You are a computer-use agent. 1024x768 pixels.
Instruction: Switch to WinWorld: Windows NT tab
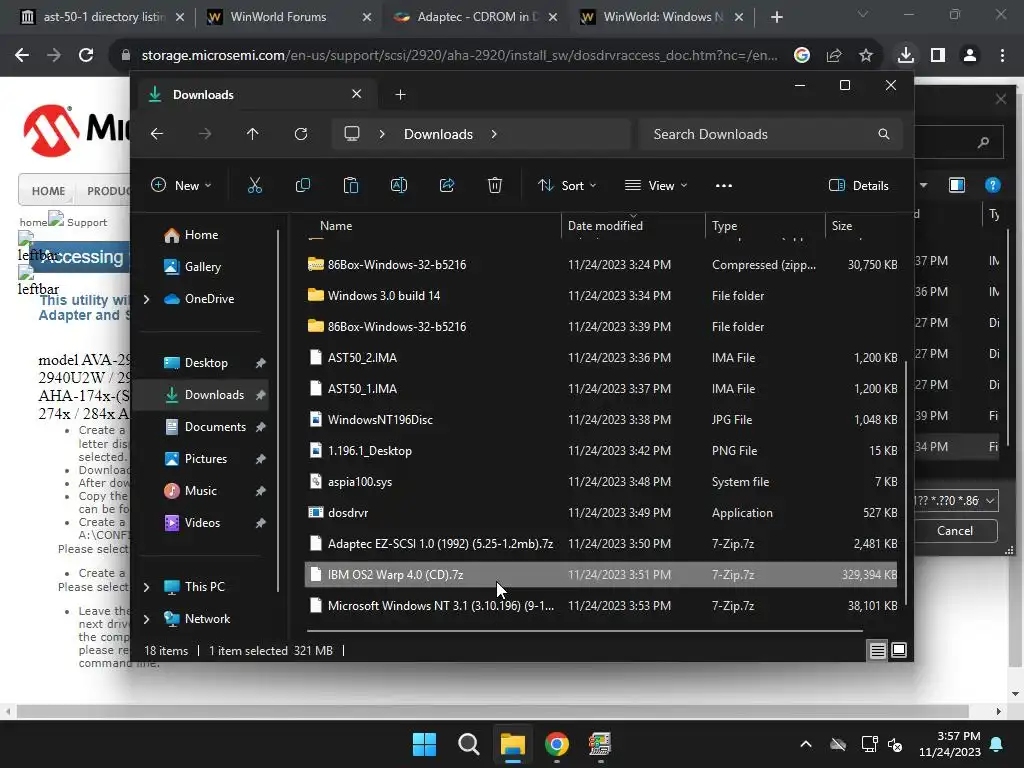(663, 17)
